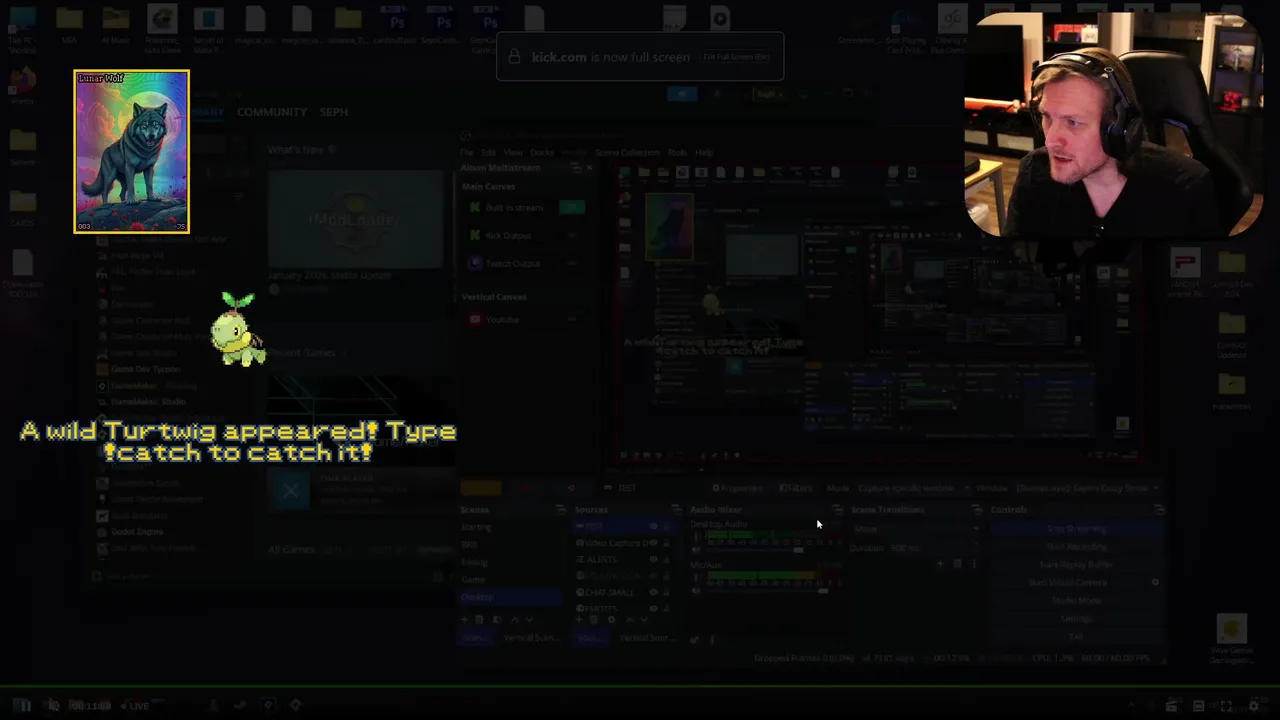The height and width of the screenshot is (720, 1280).
Task: Remove selected source with Sources trash icon
Action: coord(594,620)
